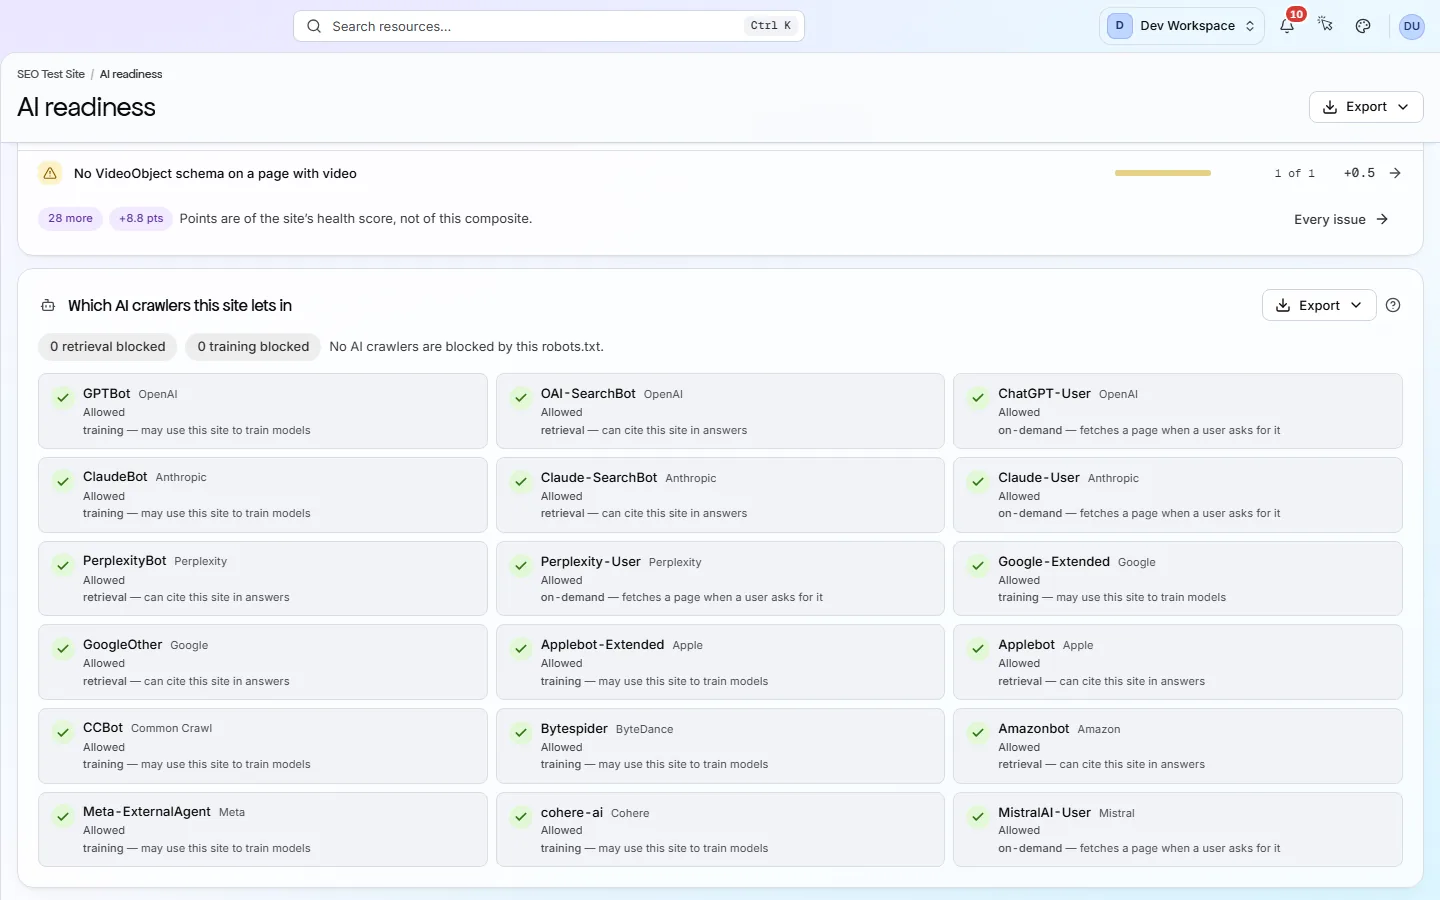Click the Google-Extended allowed check icon
The width and height of the screenshot is (1440, 900).
[978, 565]
